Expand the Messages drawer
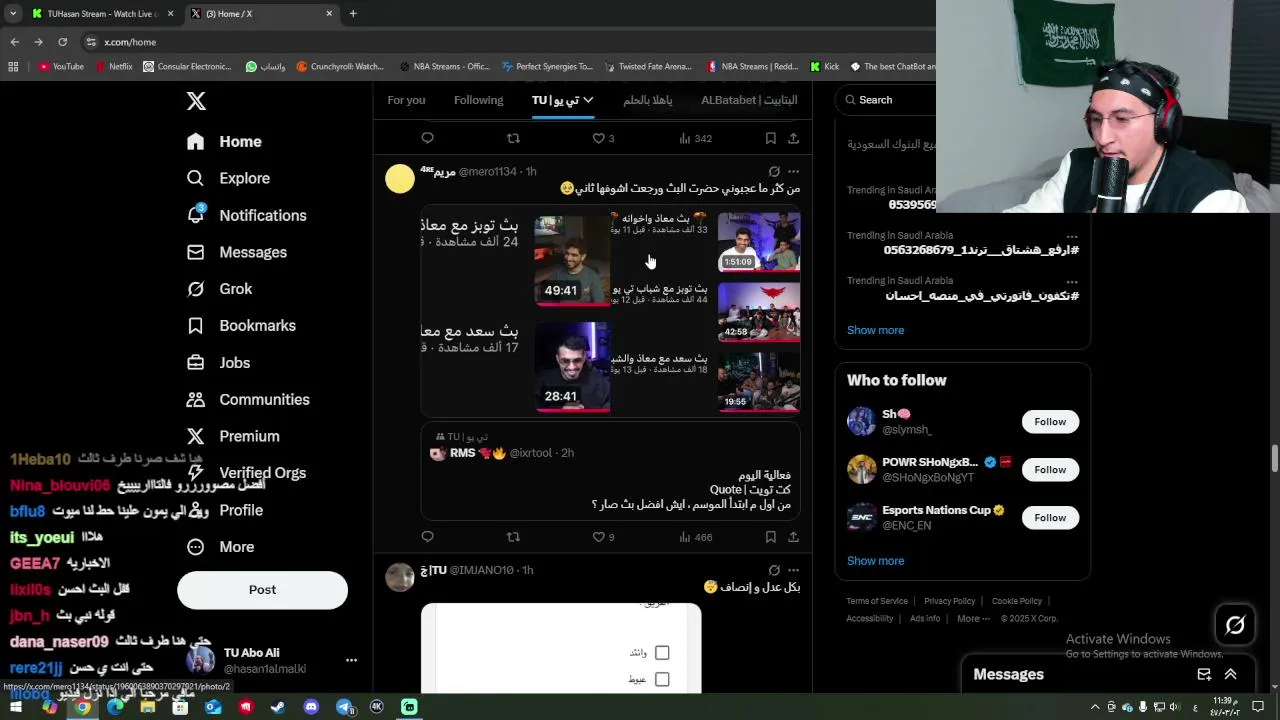 pos(1230,675)
